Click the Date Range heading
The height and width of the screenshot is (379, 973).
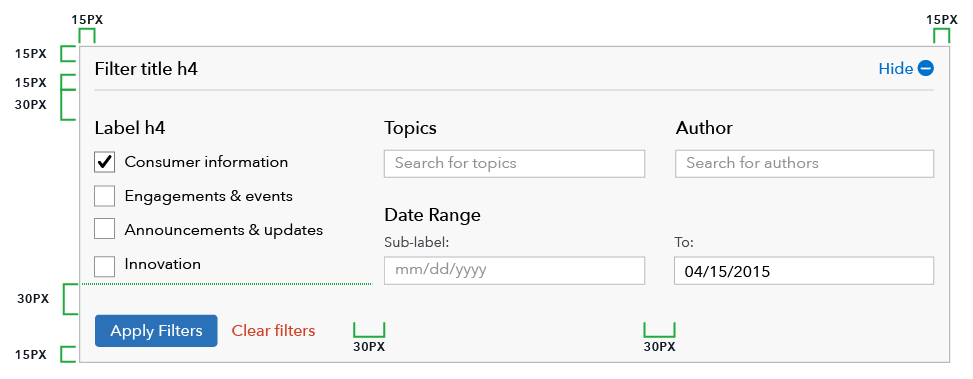[433, 215]
